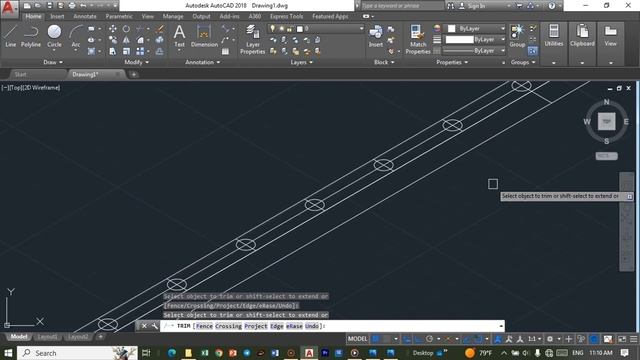Open Layer Properties manager

click(253, 39)
